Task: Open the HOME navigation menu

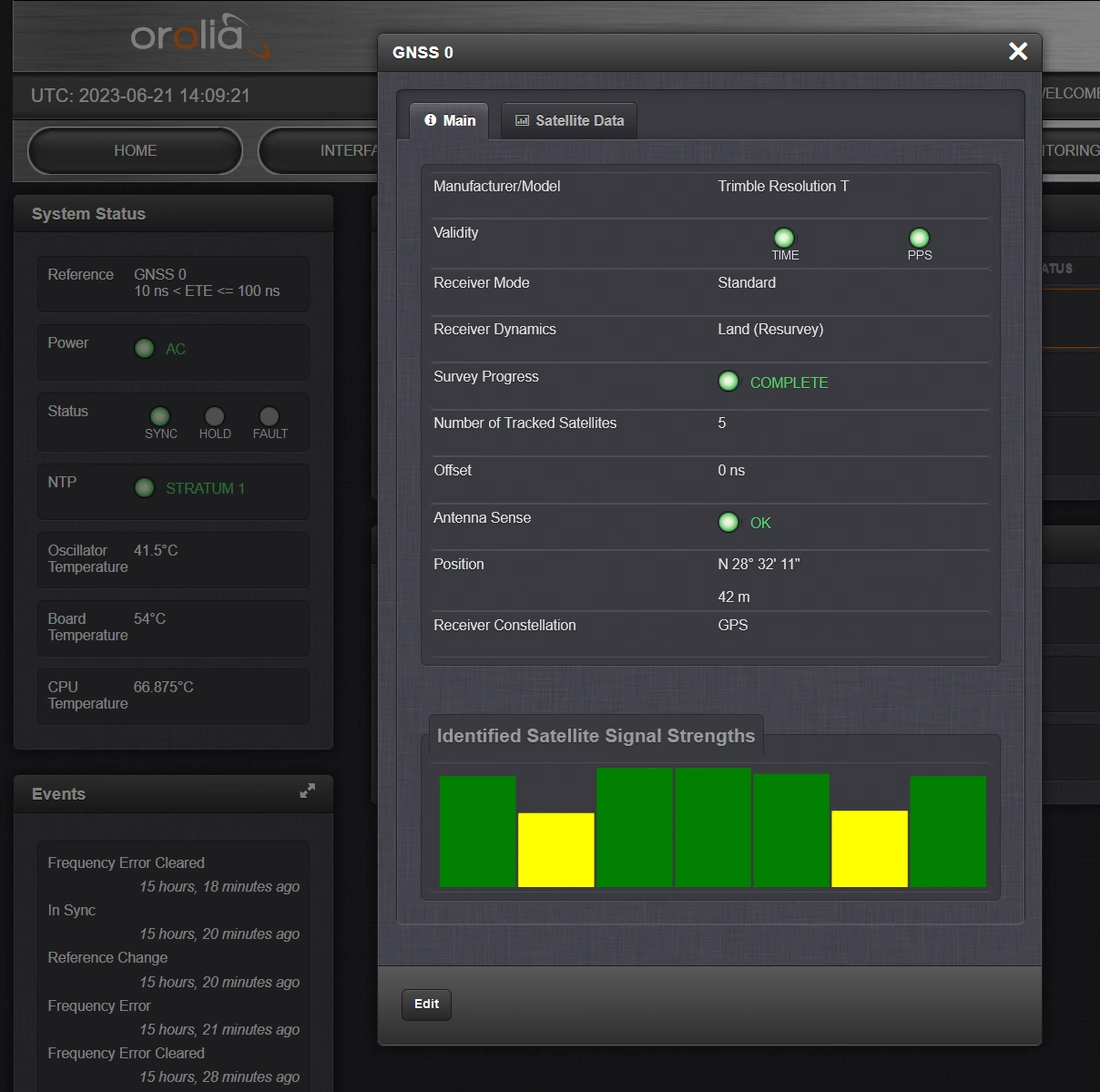Action: pyautogui.click(x=135, y=151)
